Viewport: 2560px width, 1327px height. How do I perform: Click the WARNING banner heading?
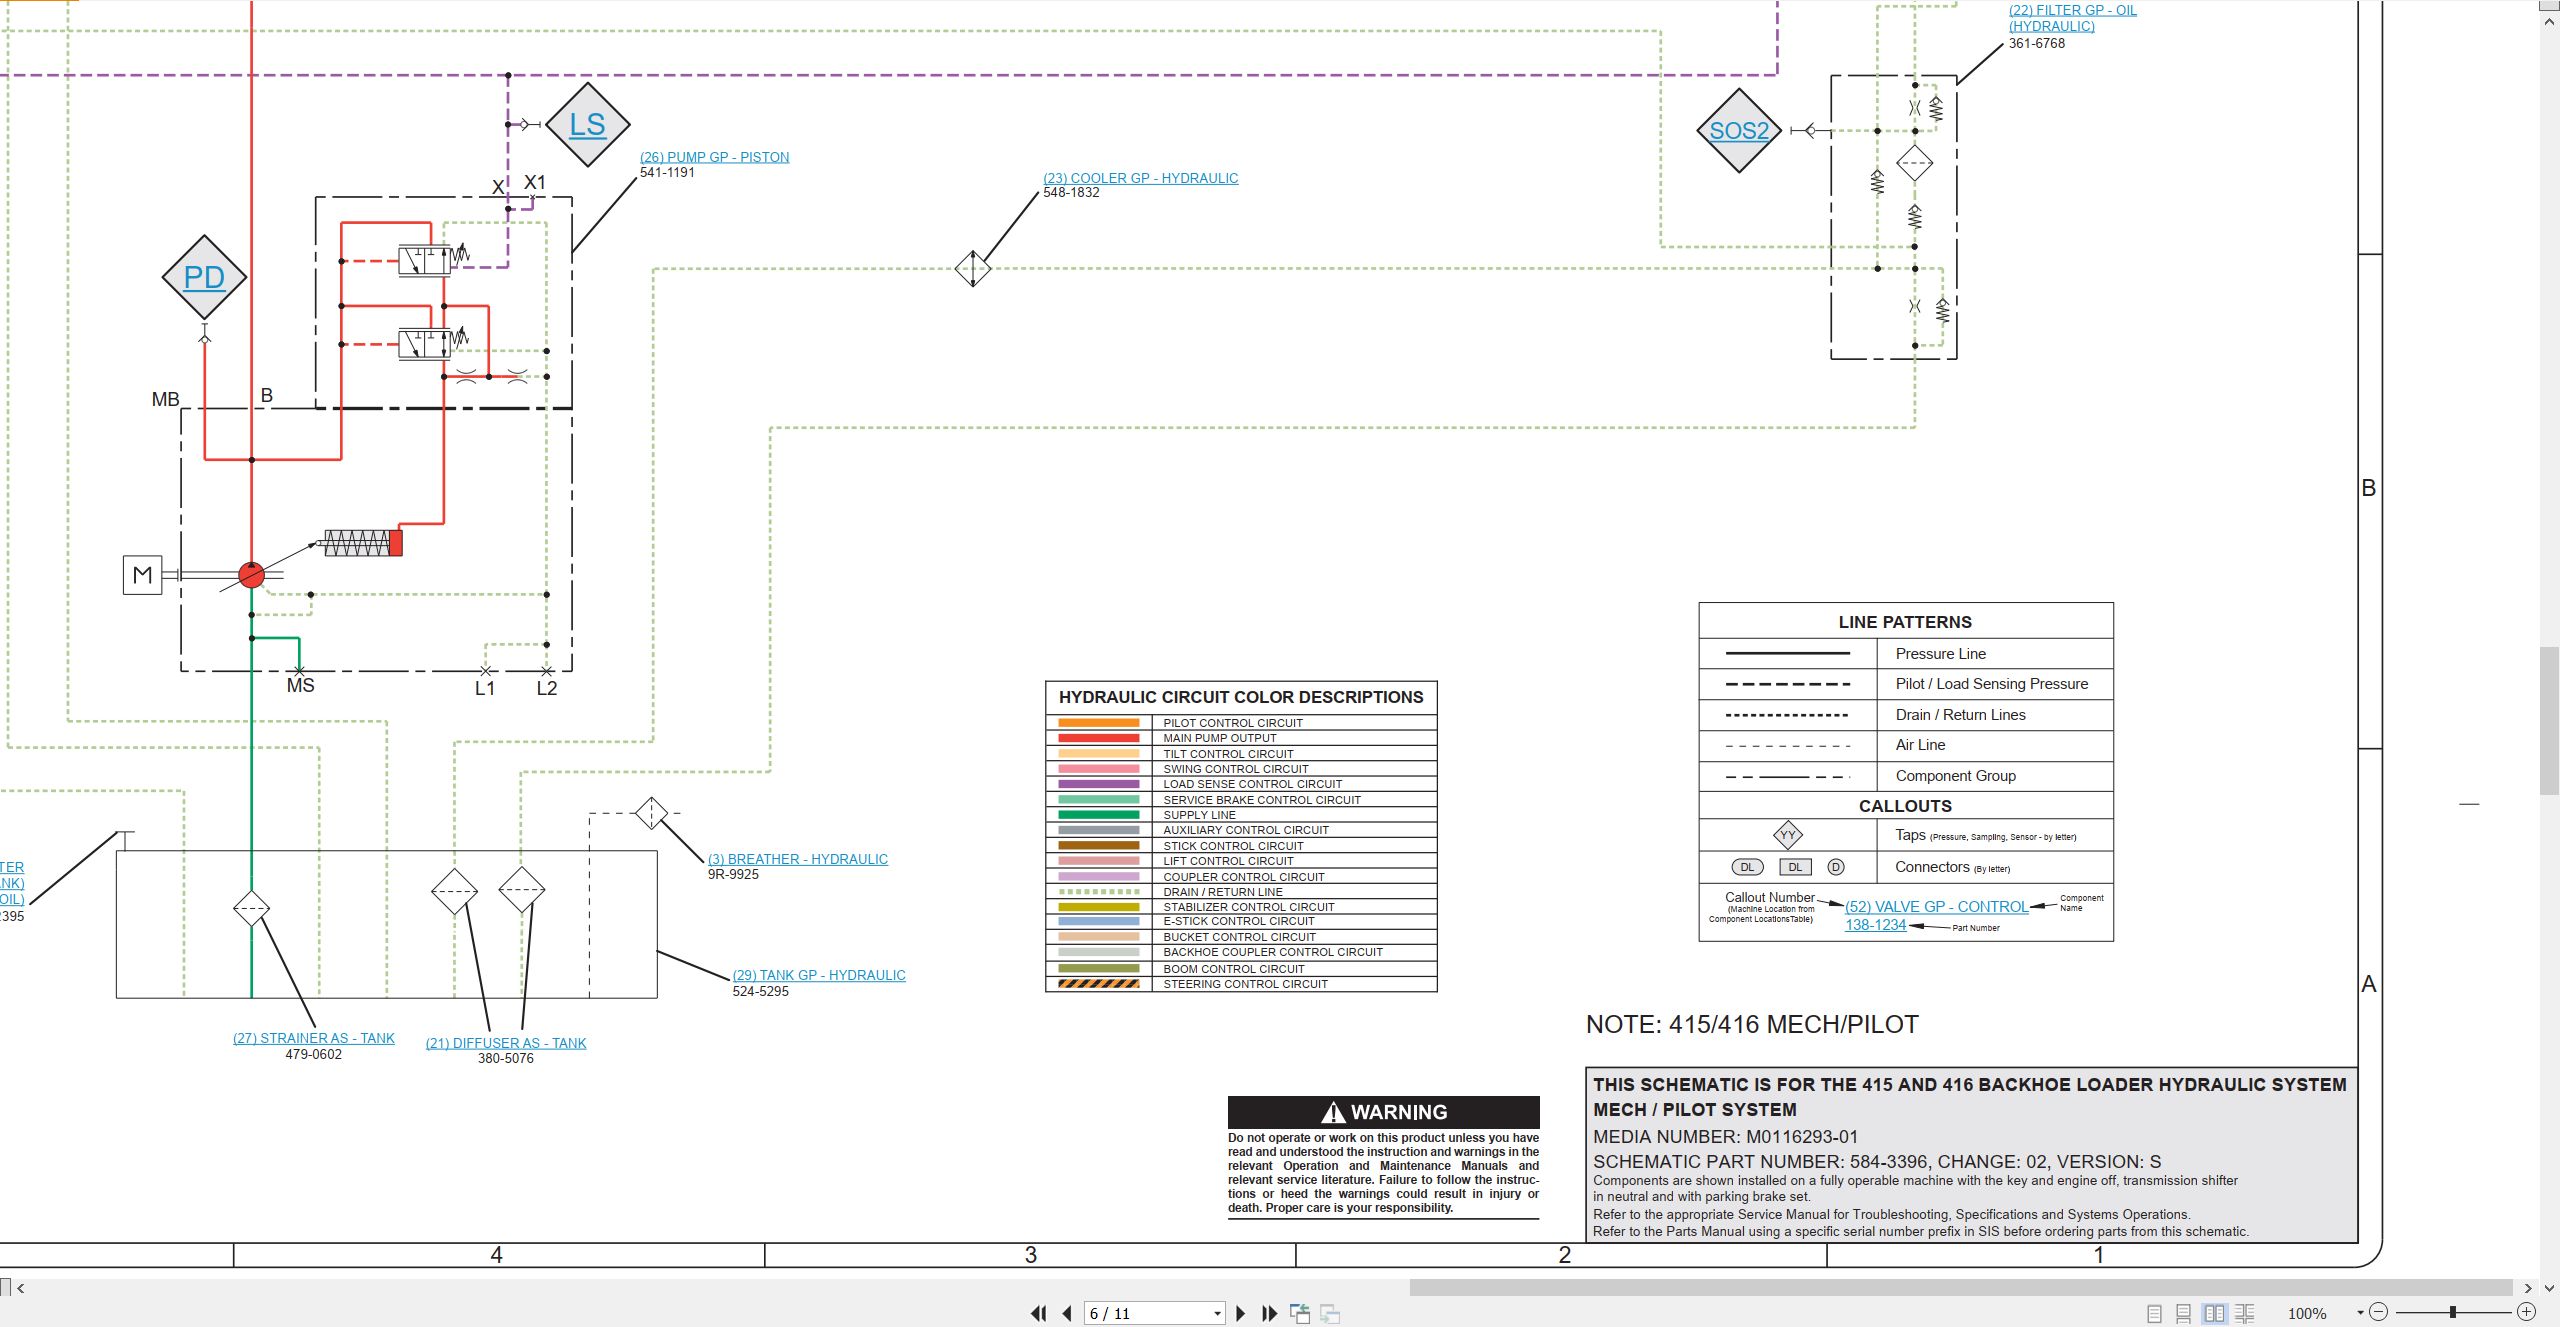click(x=1384, y=1112)
